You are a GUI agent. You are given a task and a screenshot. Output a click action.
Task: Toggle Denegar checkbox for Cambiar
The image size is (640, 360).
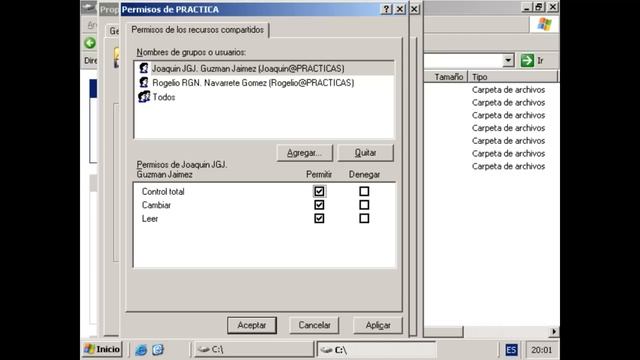[x=364, y=205]
